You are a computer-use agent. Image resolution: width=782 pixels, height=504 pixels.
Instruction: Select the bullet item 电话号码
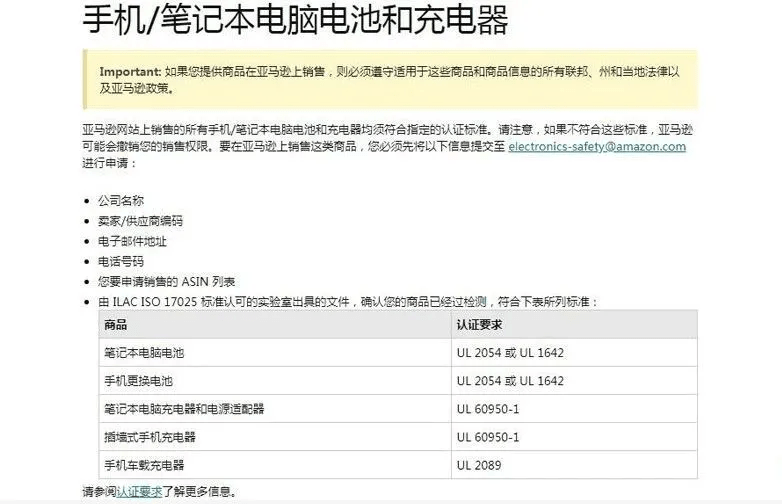(x=121, y=261)
